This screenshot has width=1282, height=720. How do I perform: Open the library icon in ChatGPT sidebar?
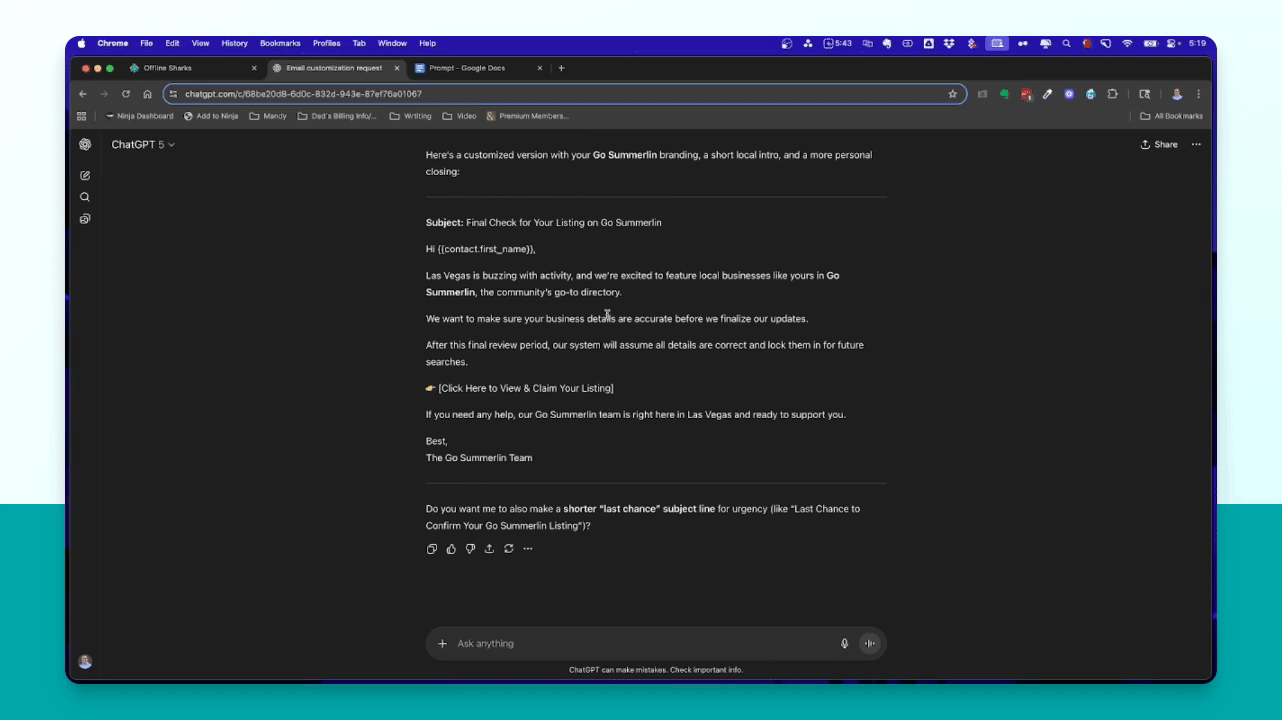tap(85, 219)
